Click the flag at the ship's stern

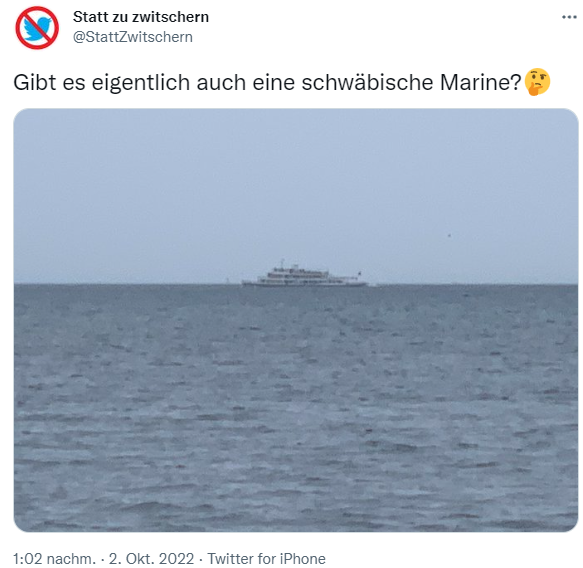click(359, 274)
